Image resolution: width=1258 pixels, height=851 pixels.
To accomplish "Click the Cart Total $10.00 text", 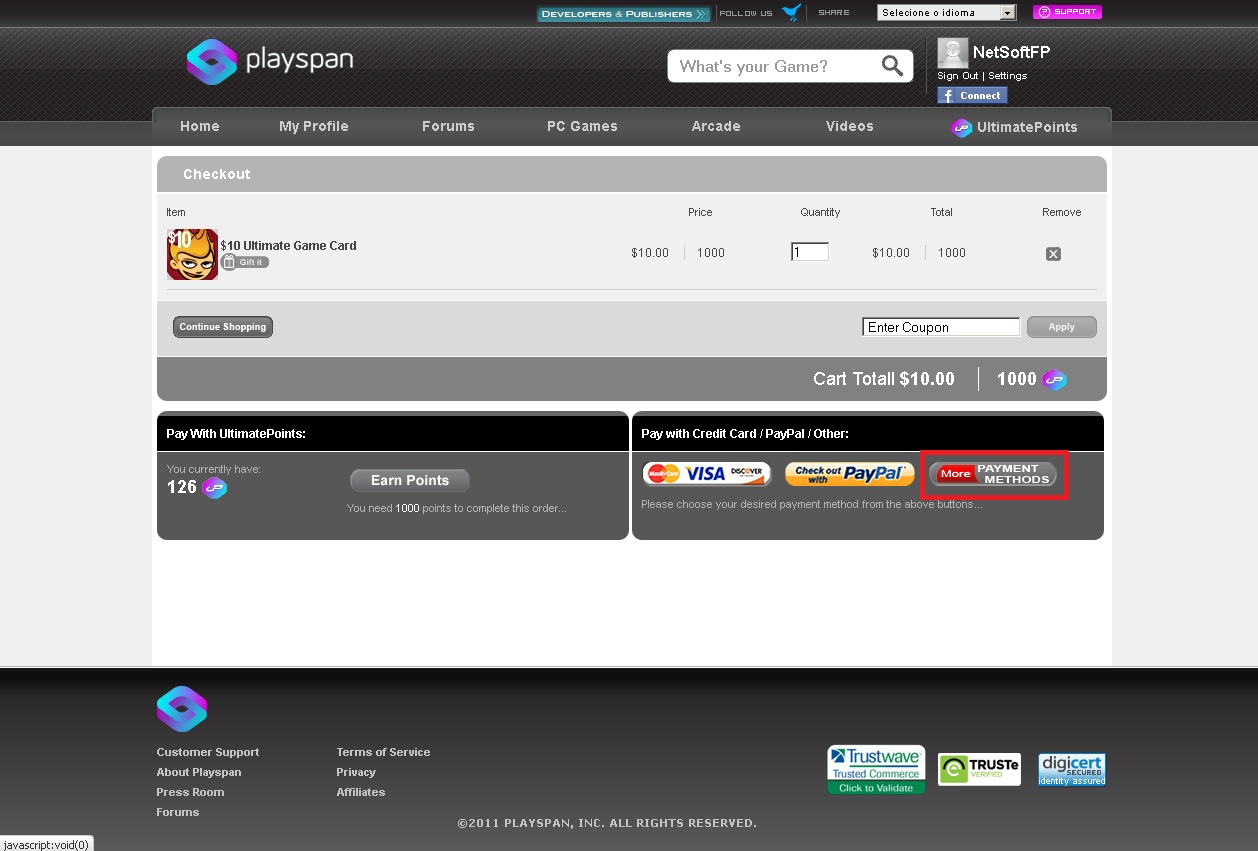I will tap(884, 379).
